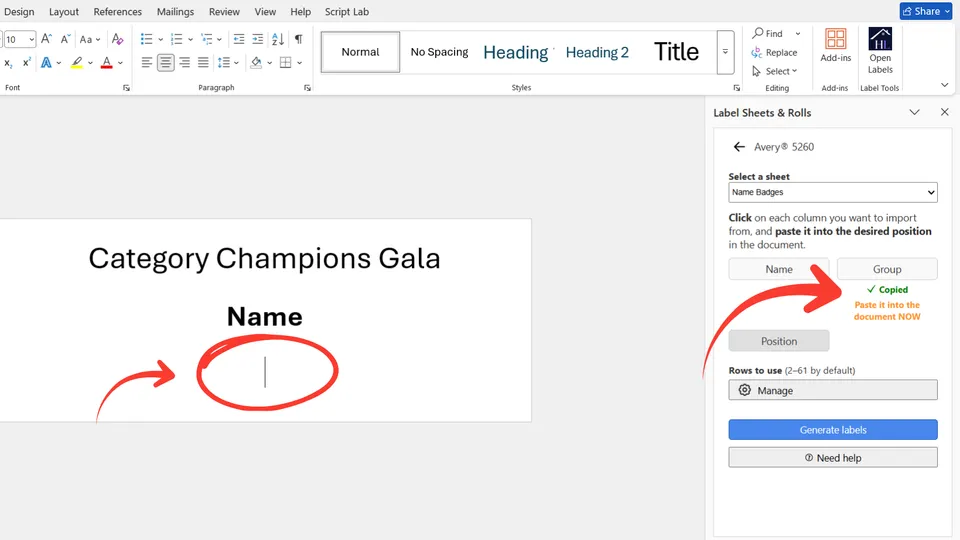Manage rows to use
The width and height of the screenshot is (960, 540).
[833, 390]
